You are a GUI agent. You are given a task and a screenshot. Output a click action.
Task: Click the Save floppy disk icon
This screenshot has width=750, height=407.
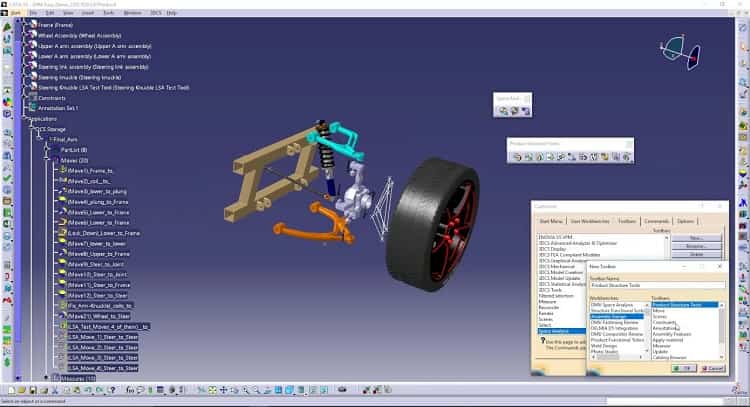click(x=33, y=390)
